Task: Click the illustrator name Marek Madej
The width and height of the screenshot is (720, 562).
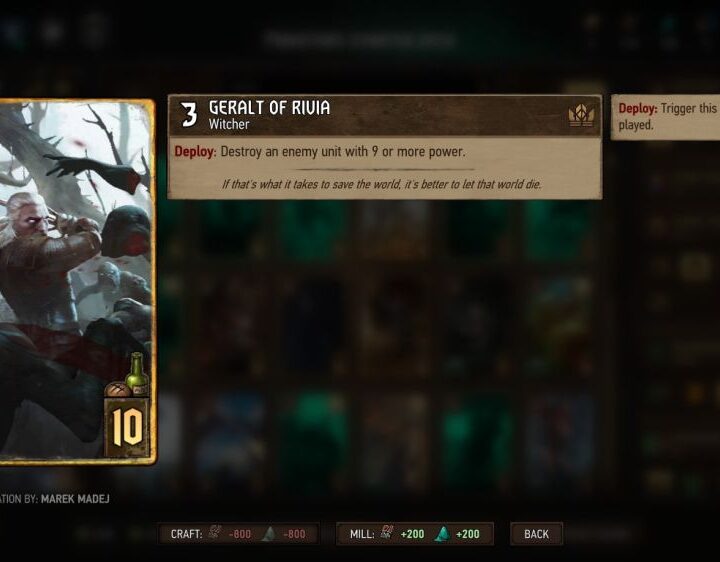Action: [x=75, y=499]
